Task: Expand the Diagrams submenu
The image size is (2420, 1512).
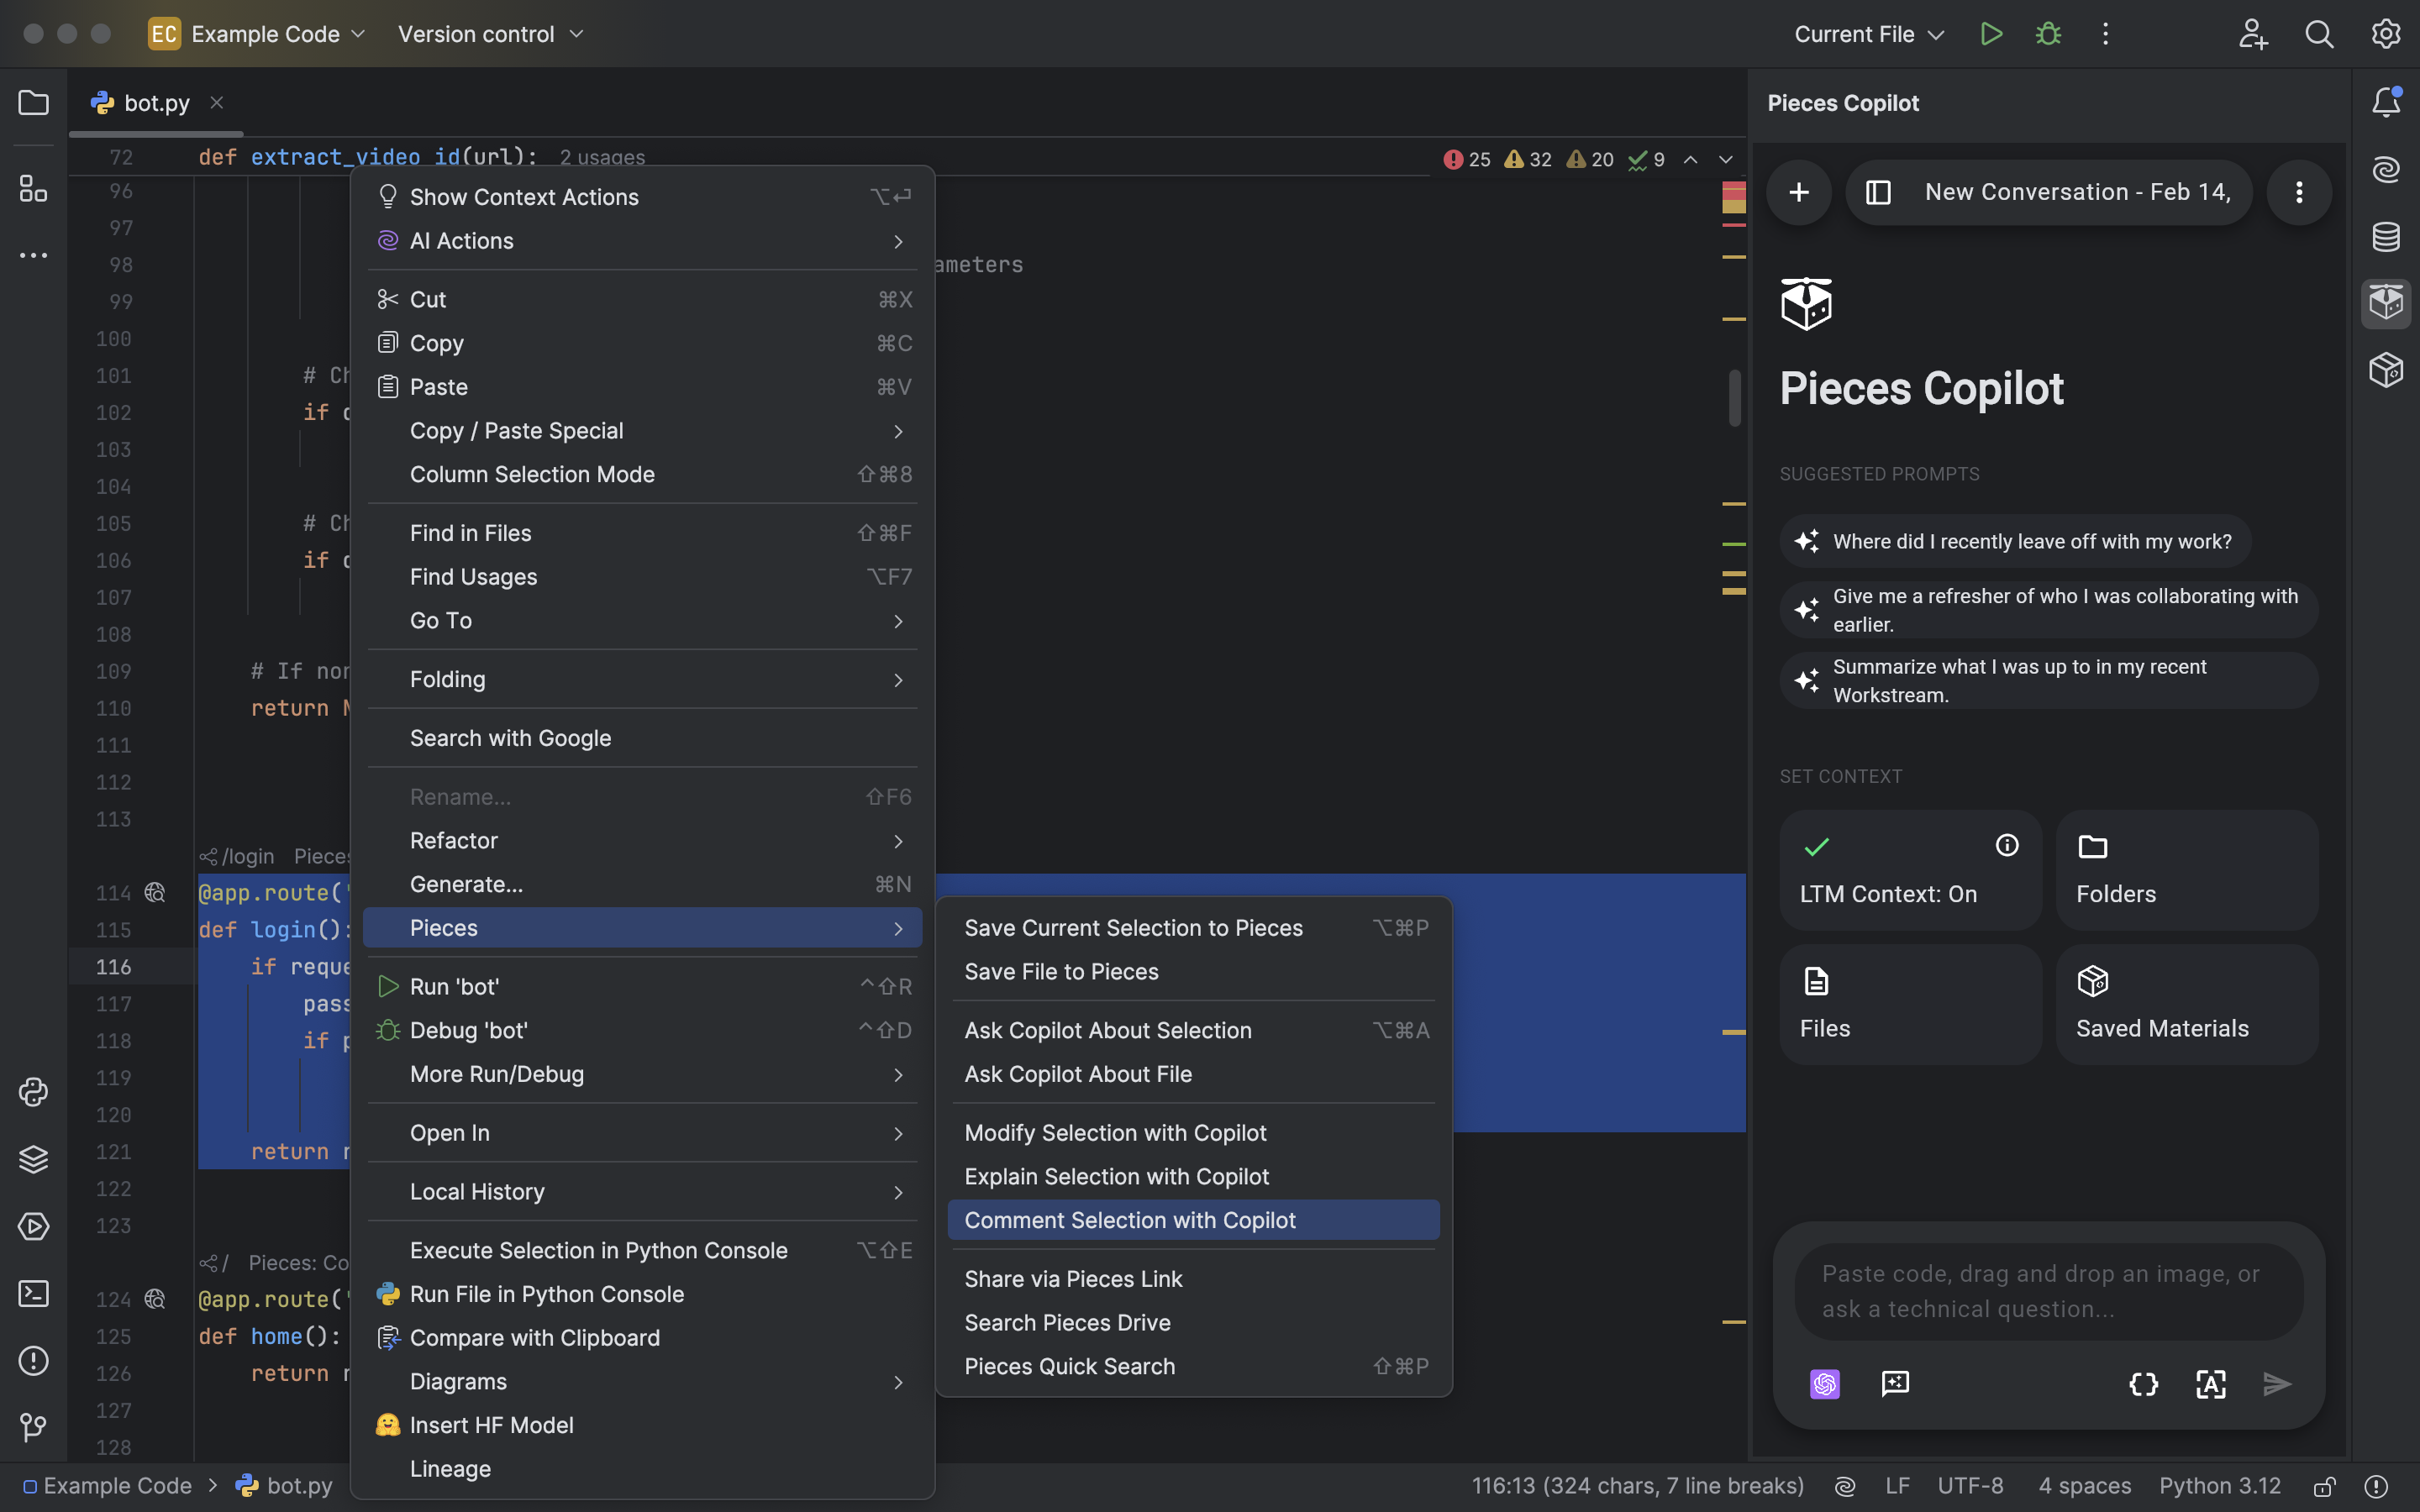Action: [x=642, y=1382]
